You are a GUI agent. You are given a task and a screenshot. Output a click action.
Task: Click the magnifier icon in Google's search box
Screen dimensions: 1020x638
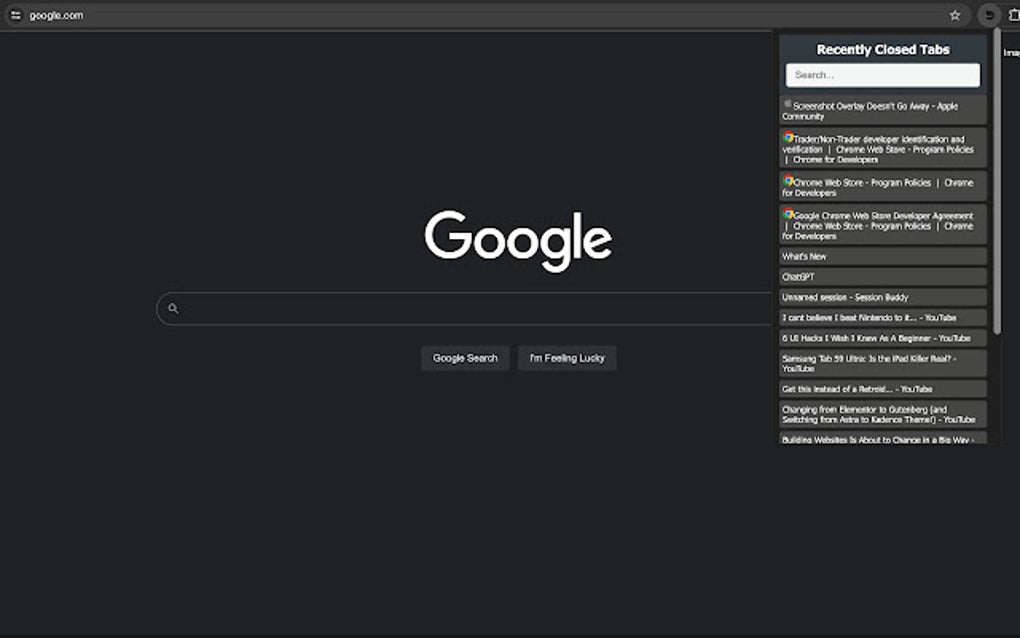(x=173, y=308)
